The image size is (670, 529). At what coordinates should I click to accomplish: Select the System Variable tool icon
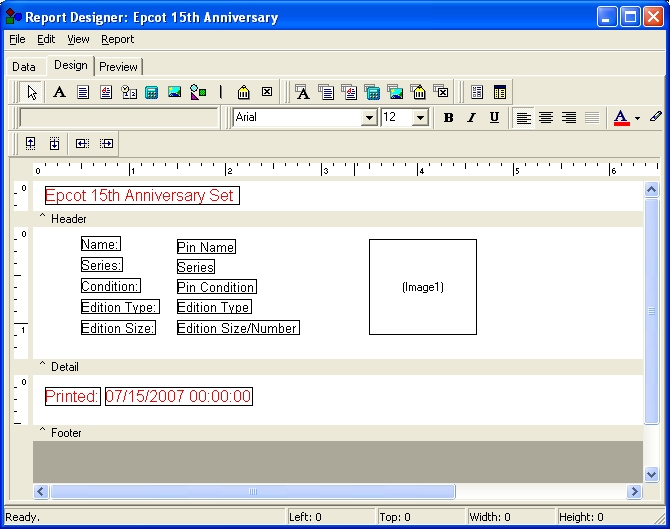pos(129,92)
